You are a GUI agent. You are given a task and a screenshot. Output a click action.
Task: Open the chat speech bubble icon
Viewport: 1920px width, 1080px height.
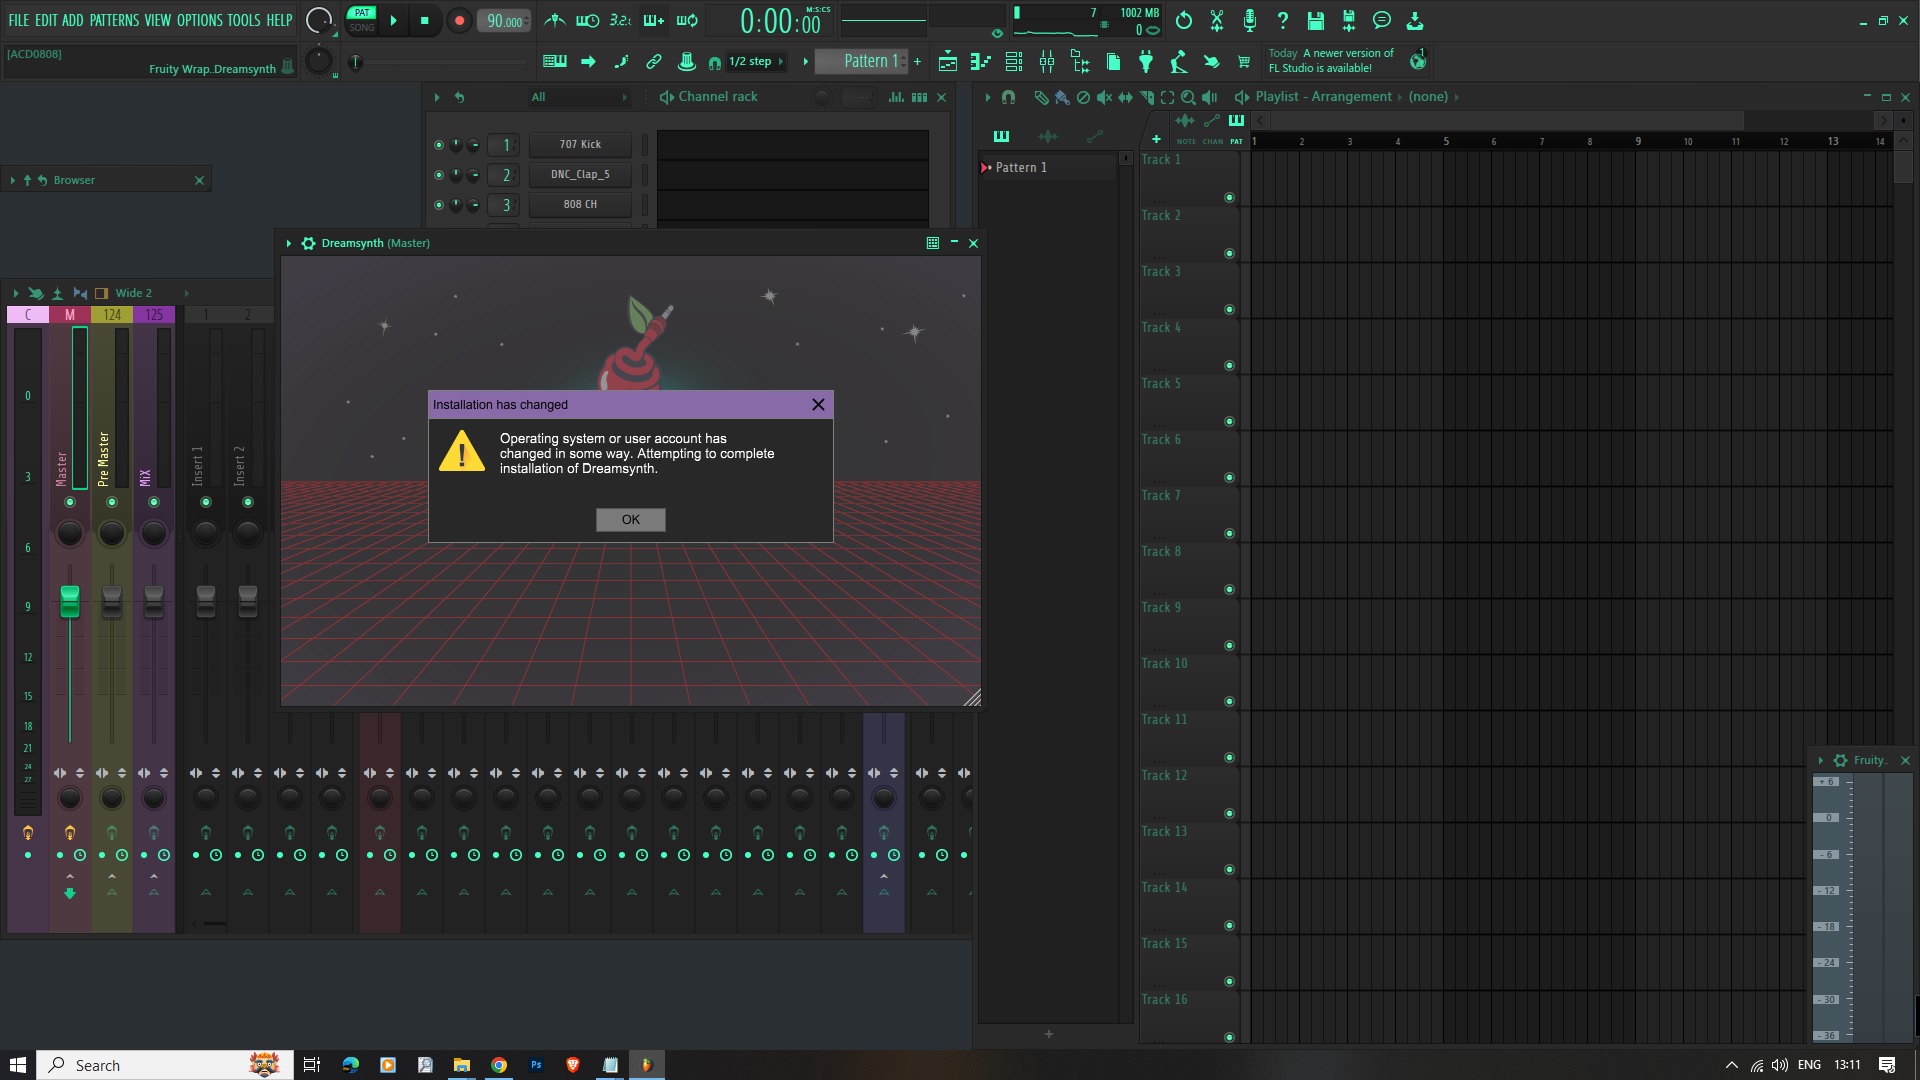point(1381,20)
